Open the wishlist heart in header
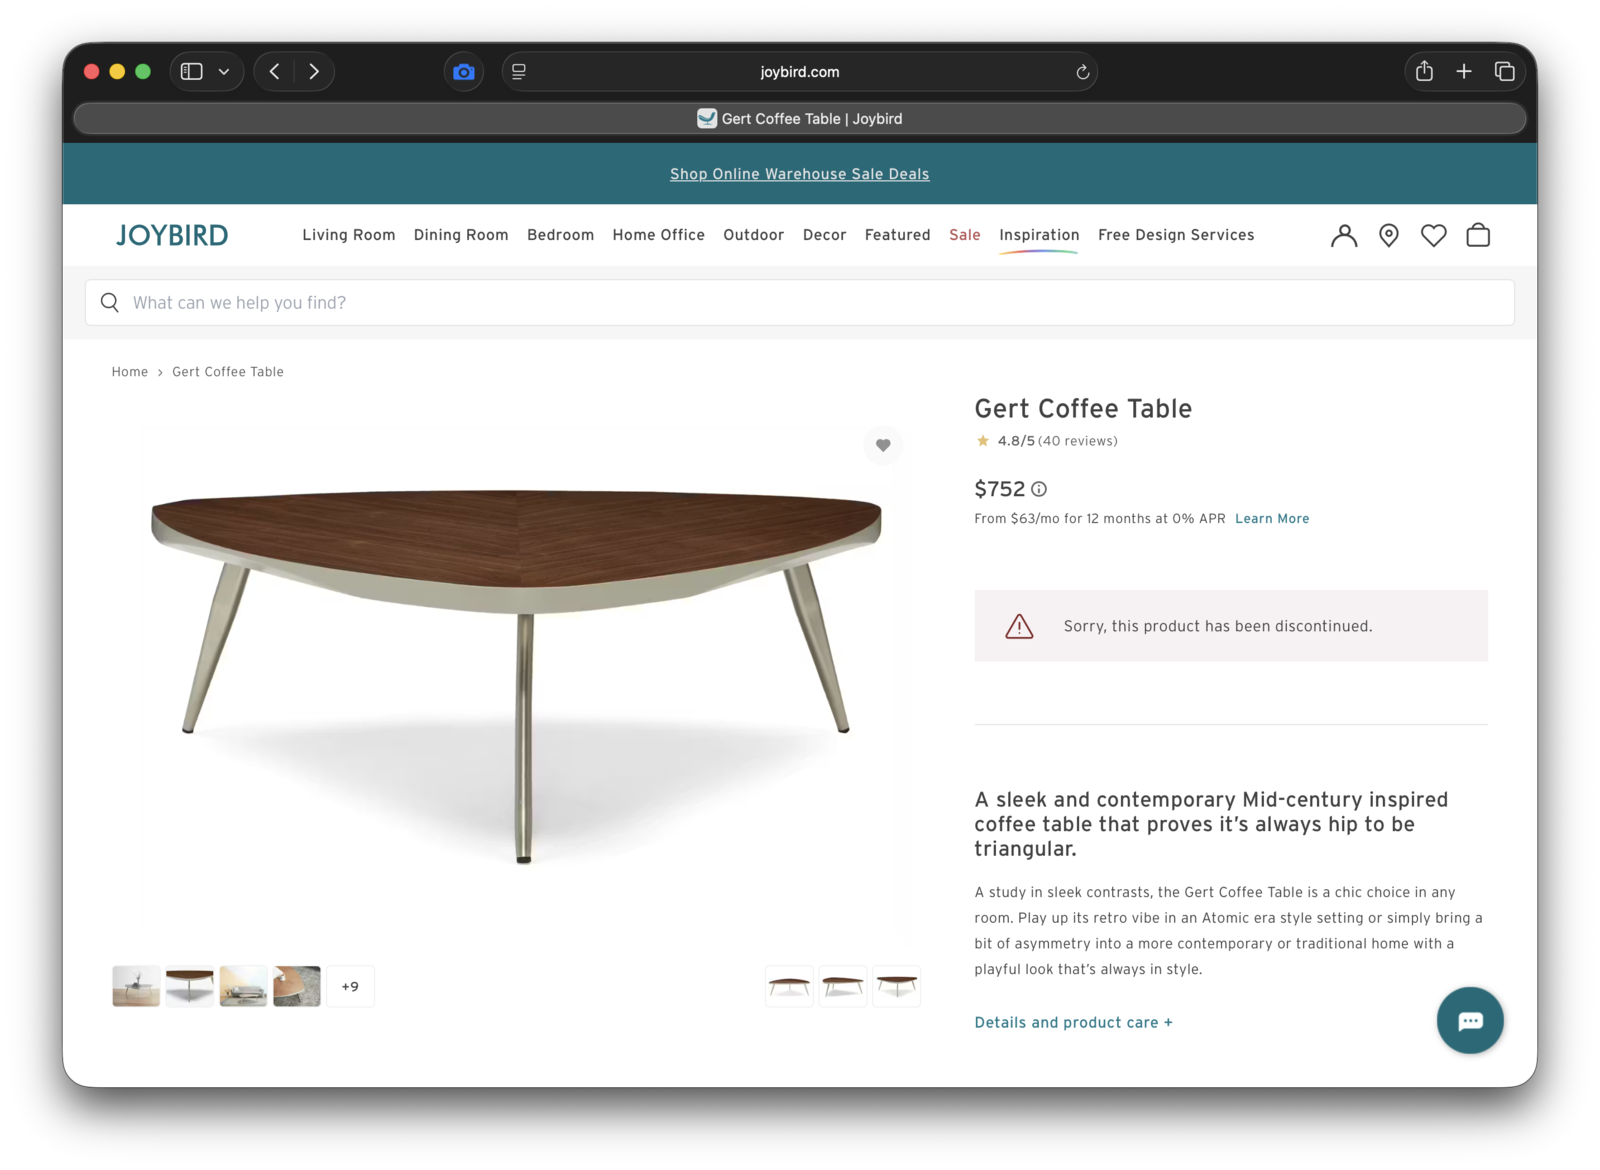The width and height of the screenshot is (1600, 1170). click(x=1433, y=235)
